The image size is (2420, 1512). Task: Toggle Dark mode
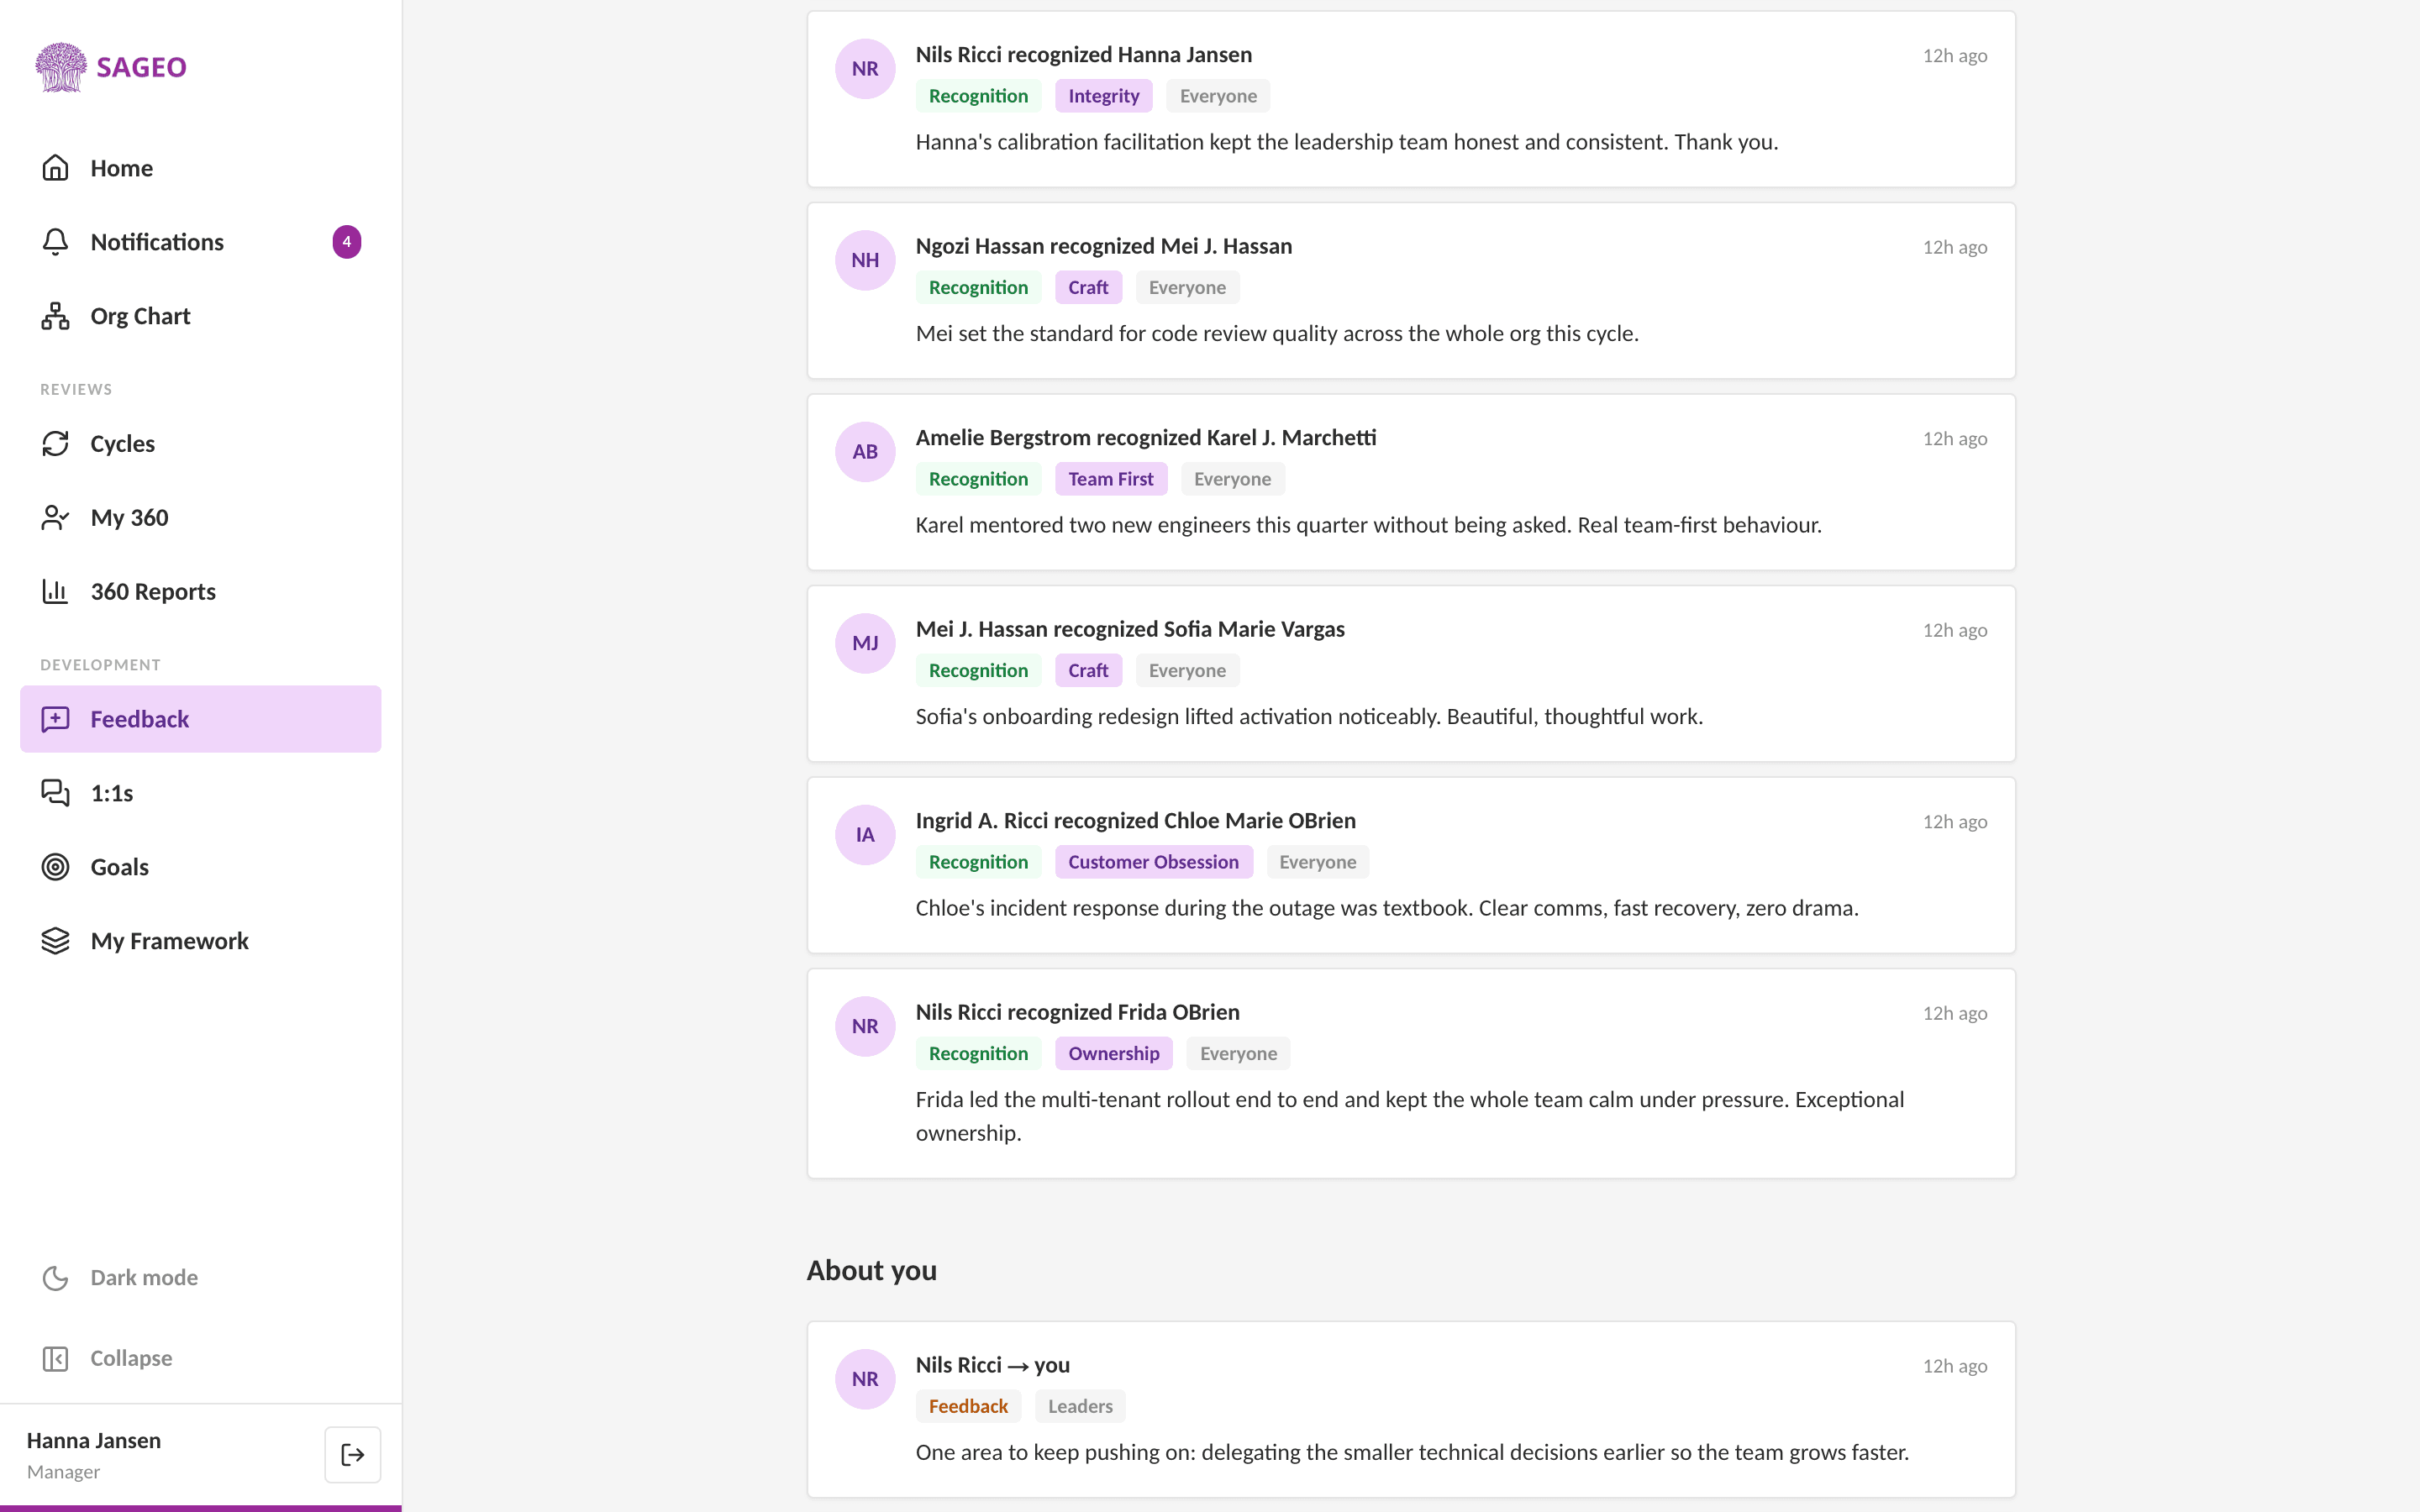point(200,1278)
